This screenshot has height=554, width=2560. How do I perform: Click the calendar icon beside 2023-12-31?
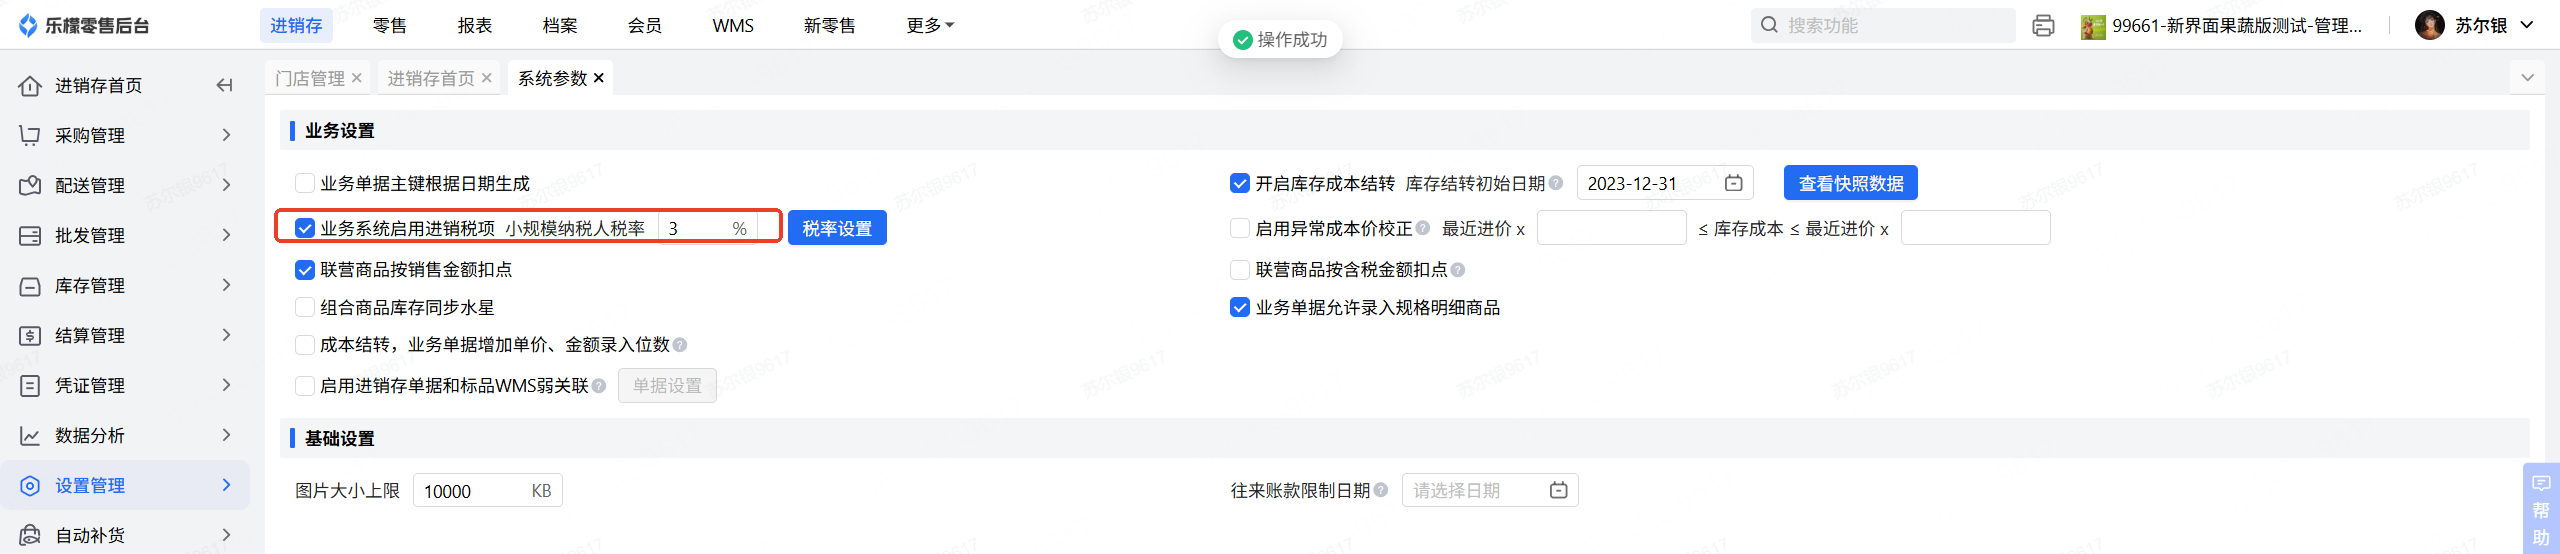[x=1734, y=183]
